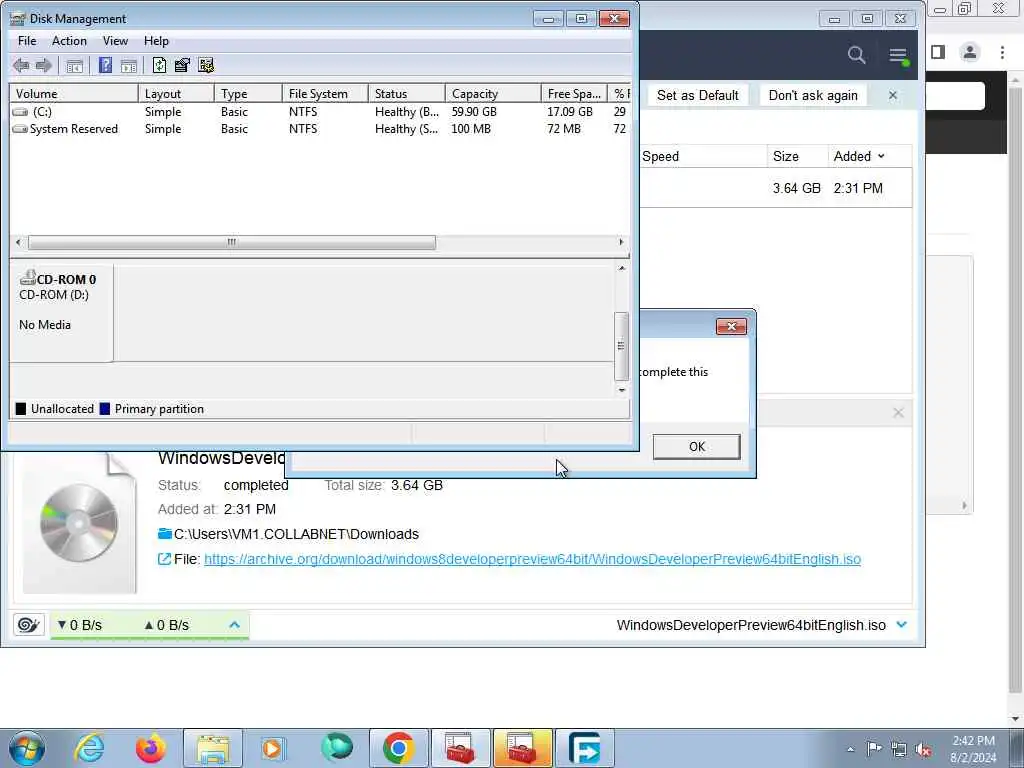Sort by the Size column in download list
The width and height of the screenshot is (1024, 768).
point(797,156)
